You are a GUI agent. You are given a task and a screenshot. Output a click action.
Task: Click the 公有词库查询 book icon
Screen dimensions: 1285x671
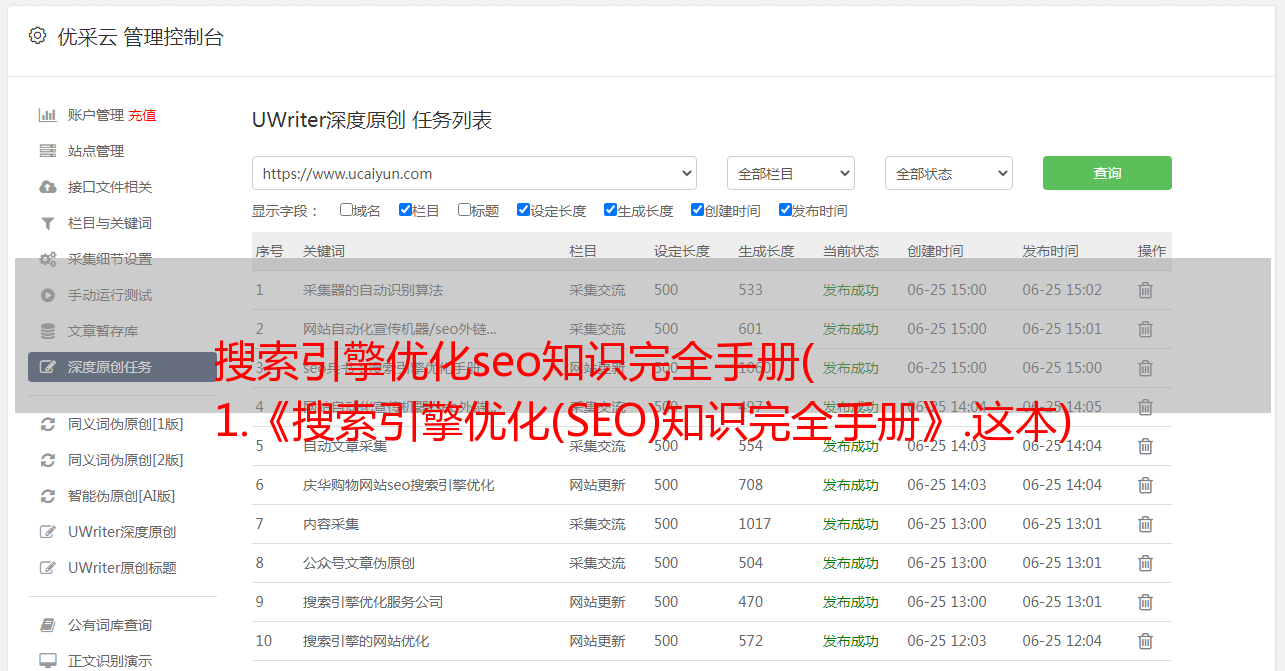[47, 625]
